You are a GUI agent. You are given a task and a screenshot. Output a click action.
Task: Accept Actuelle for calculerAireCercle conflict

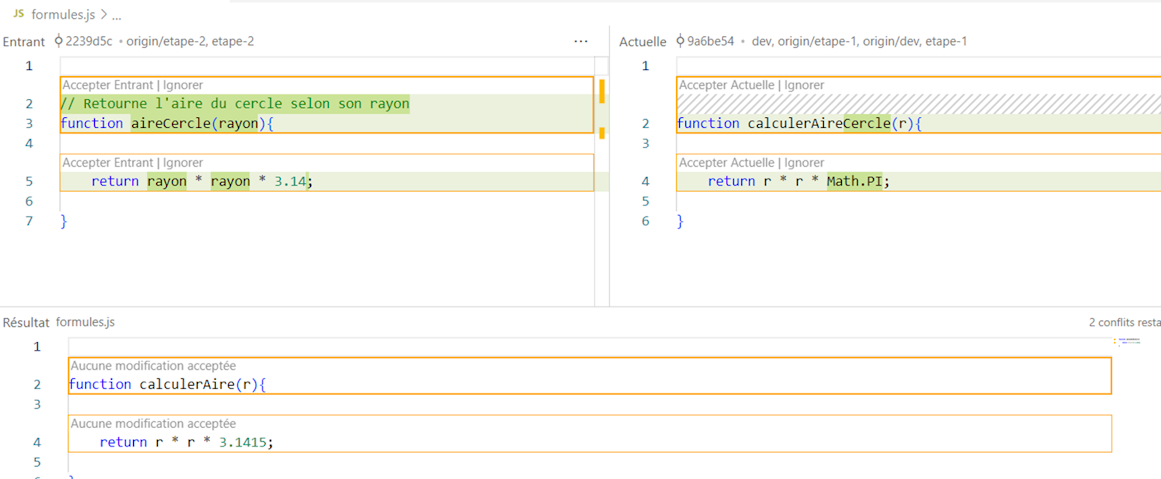pos(726,85)
